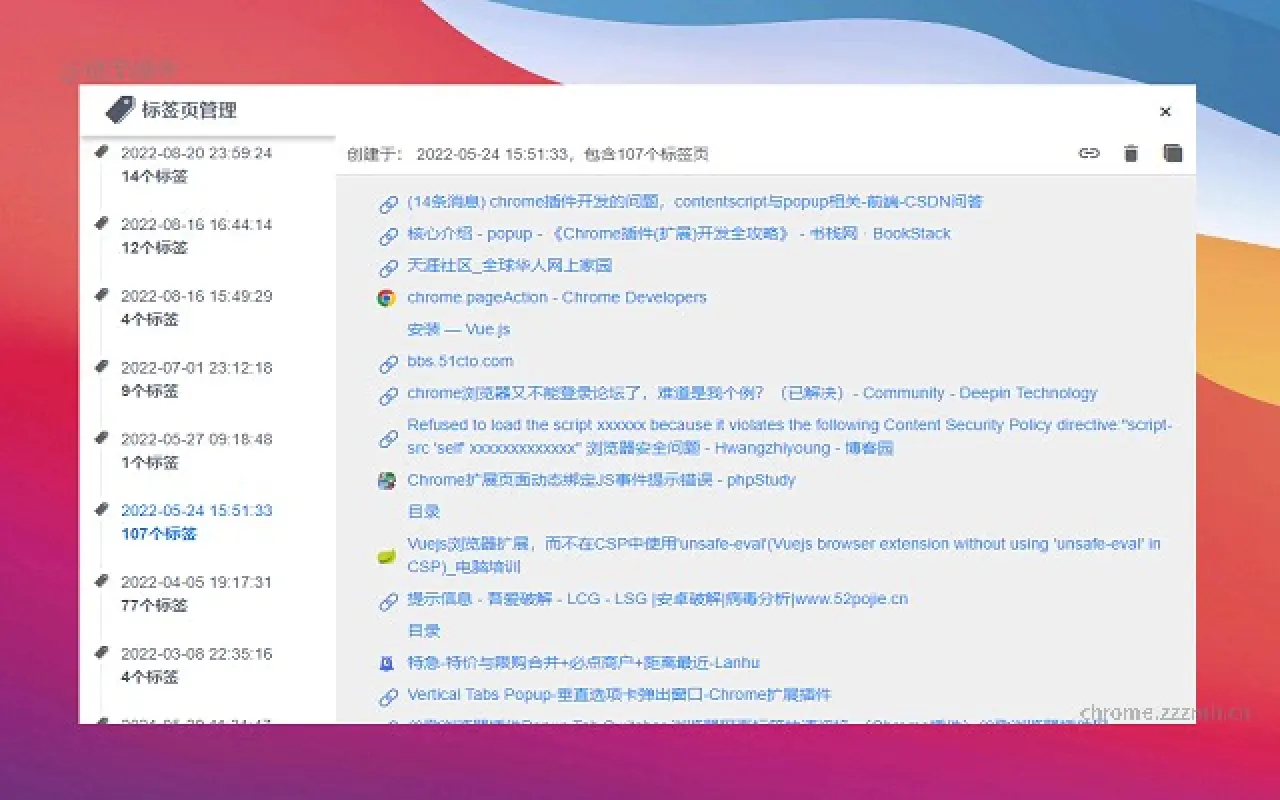This screenshot has height=800, width=1280.
Task: Click the trash icon to delete this session
Action: 1131,153
